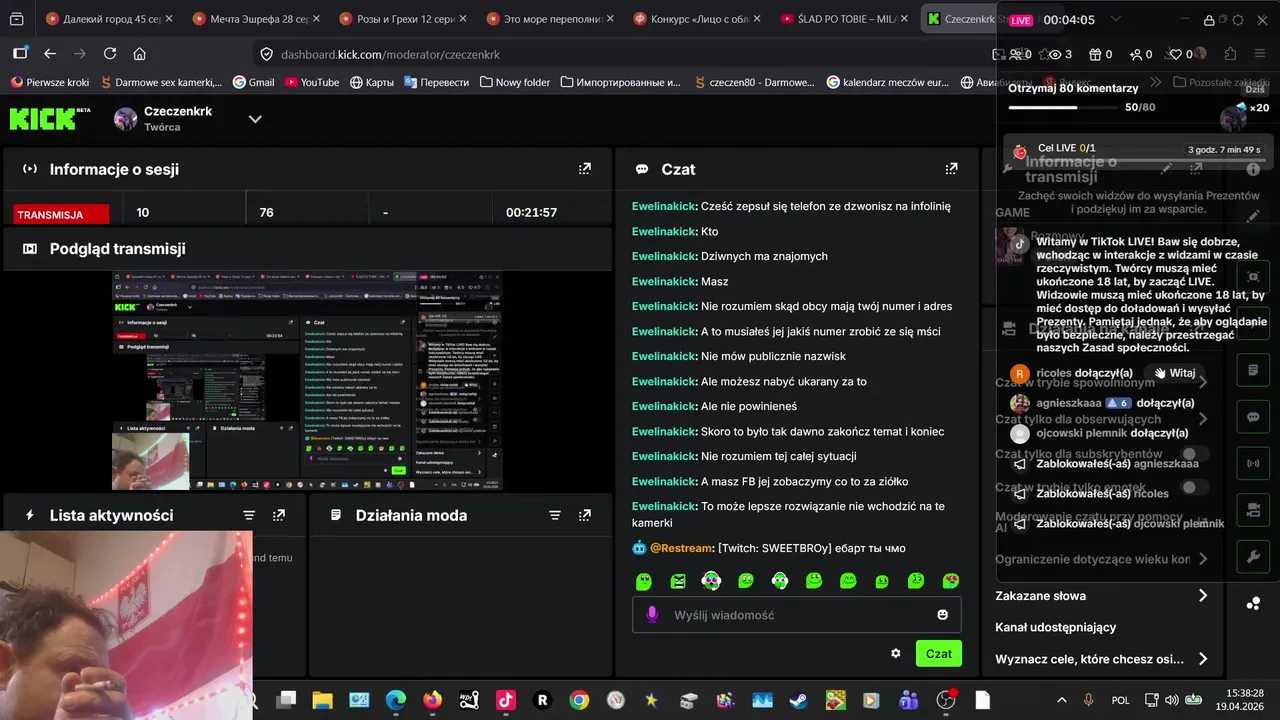Switch to the Это море переполни tab
1280x720 pixels.
(549, 19)
